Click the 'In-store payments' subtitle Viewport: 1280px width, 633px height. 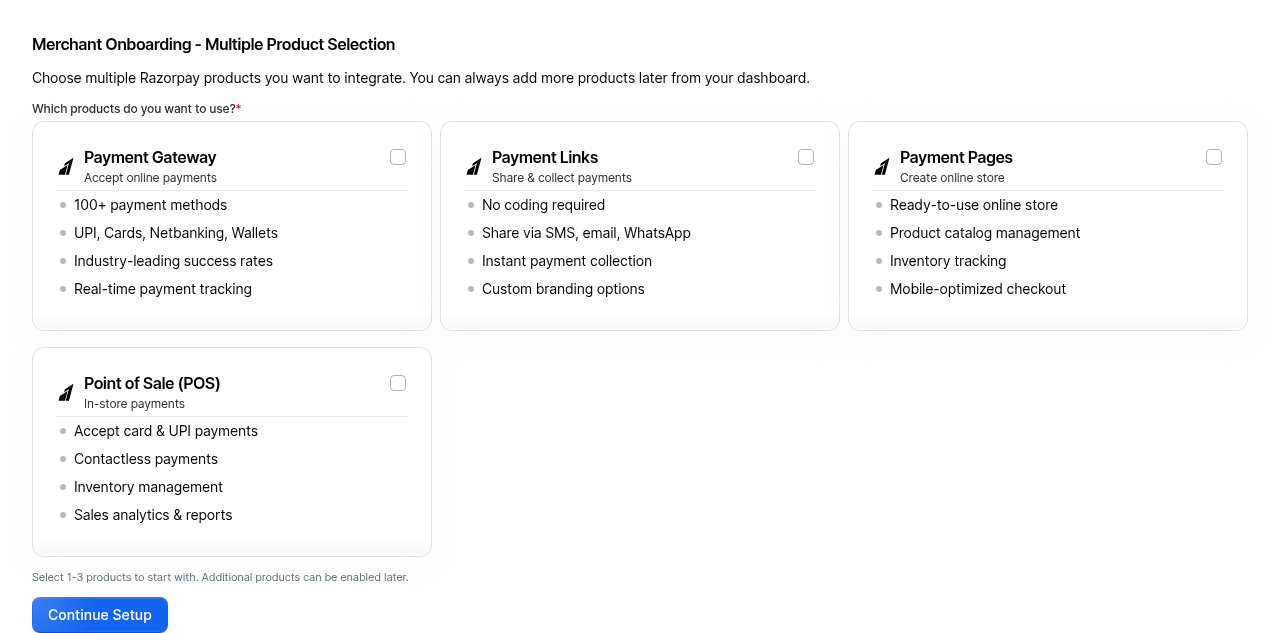click(134, 404)
